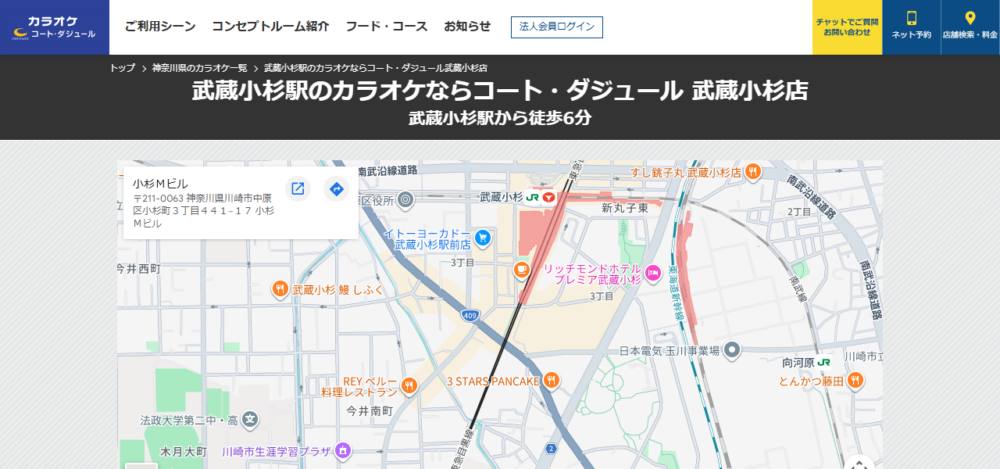The width and height of the screenshot is (1000, 469).
Task: Click the 法人会員ログイン button
Action: (557, 27)
